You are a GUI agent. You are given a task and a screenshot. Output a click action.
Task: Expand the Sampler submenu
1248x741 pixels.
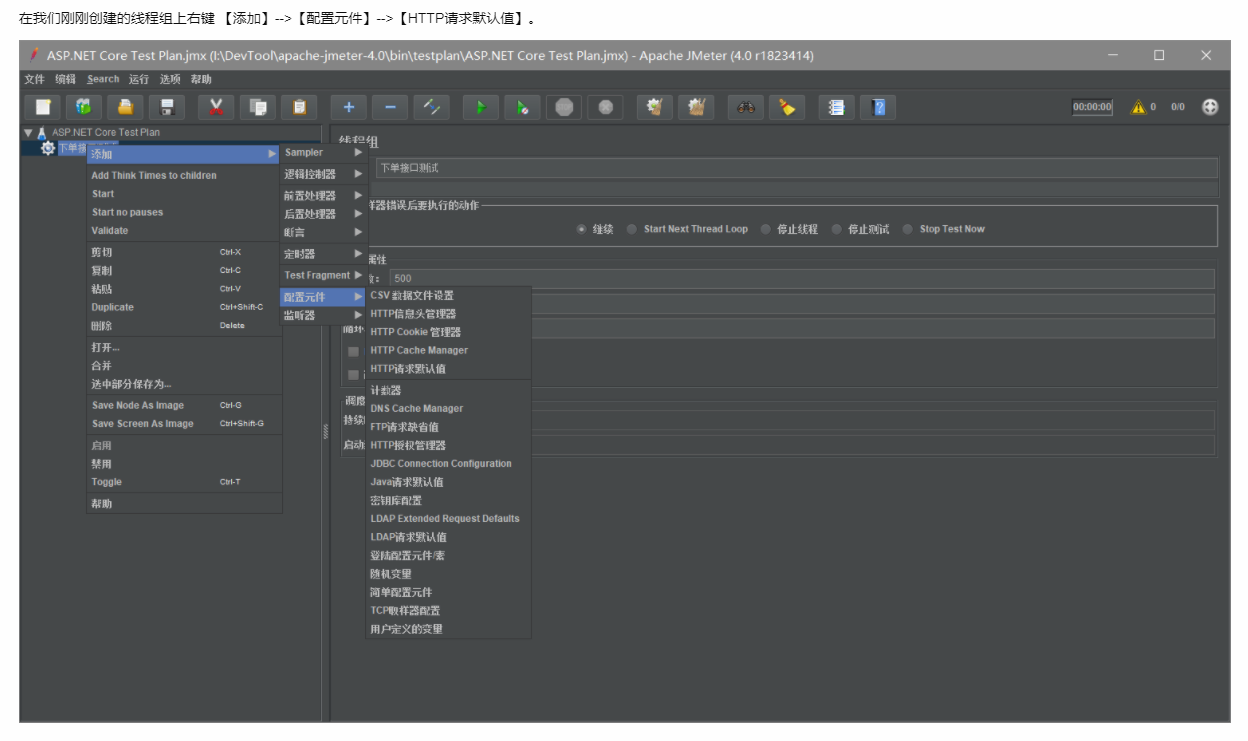tap(323, 153)
